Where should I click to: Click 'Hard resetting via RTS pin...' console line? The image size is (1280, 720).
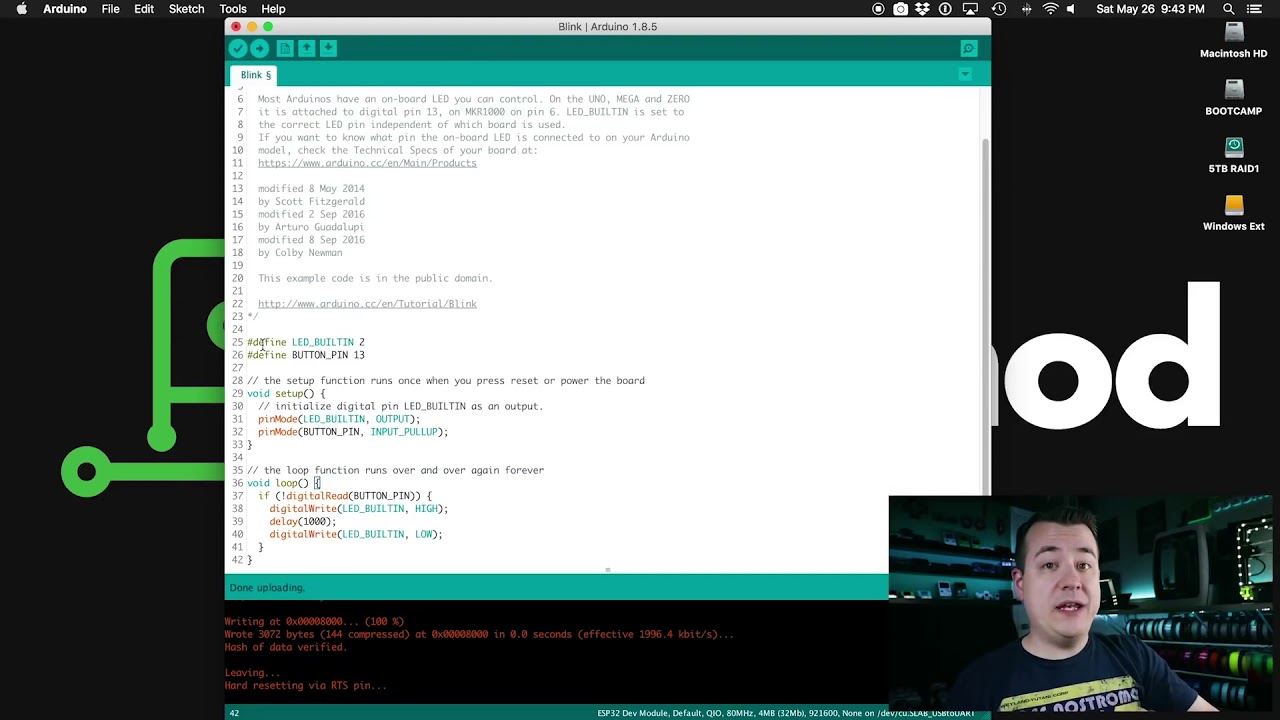[305, 686]
